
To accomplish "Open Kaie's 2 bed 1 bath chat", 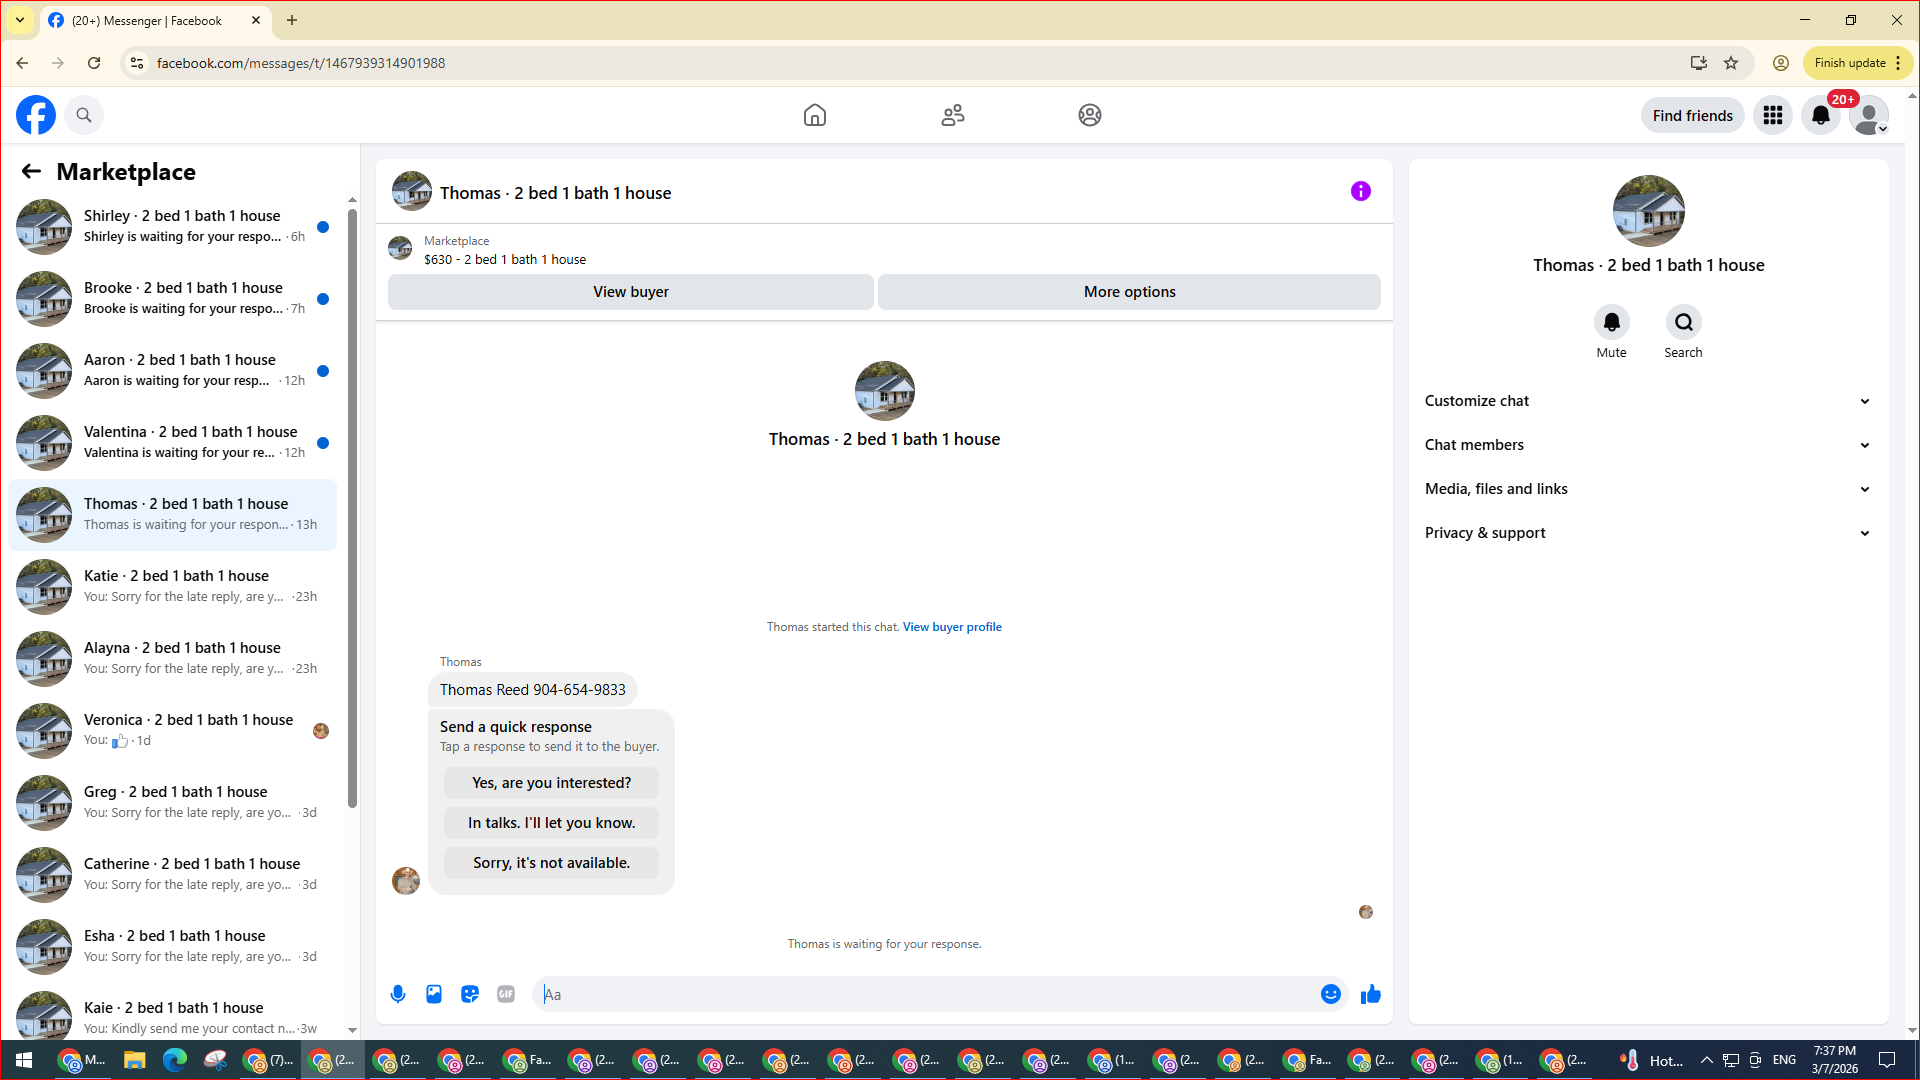I will point(173,1014).
